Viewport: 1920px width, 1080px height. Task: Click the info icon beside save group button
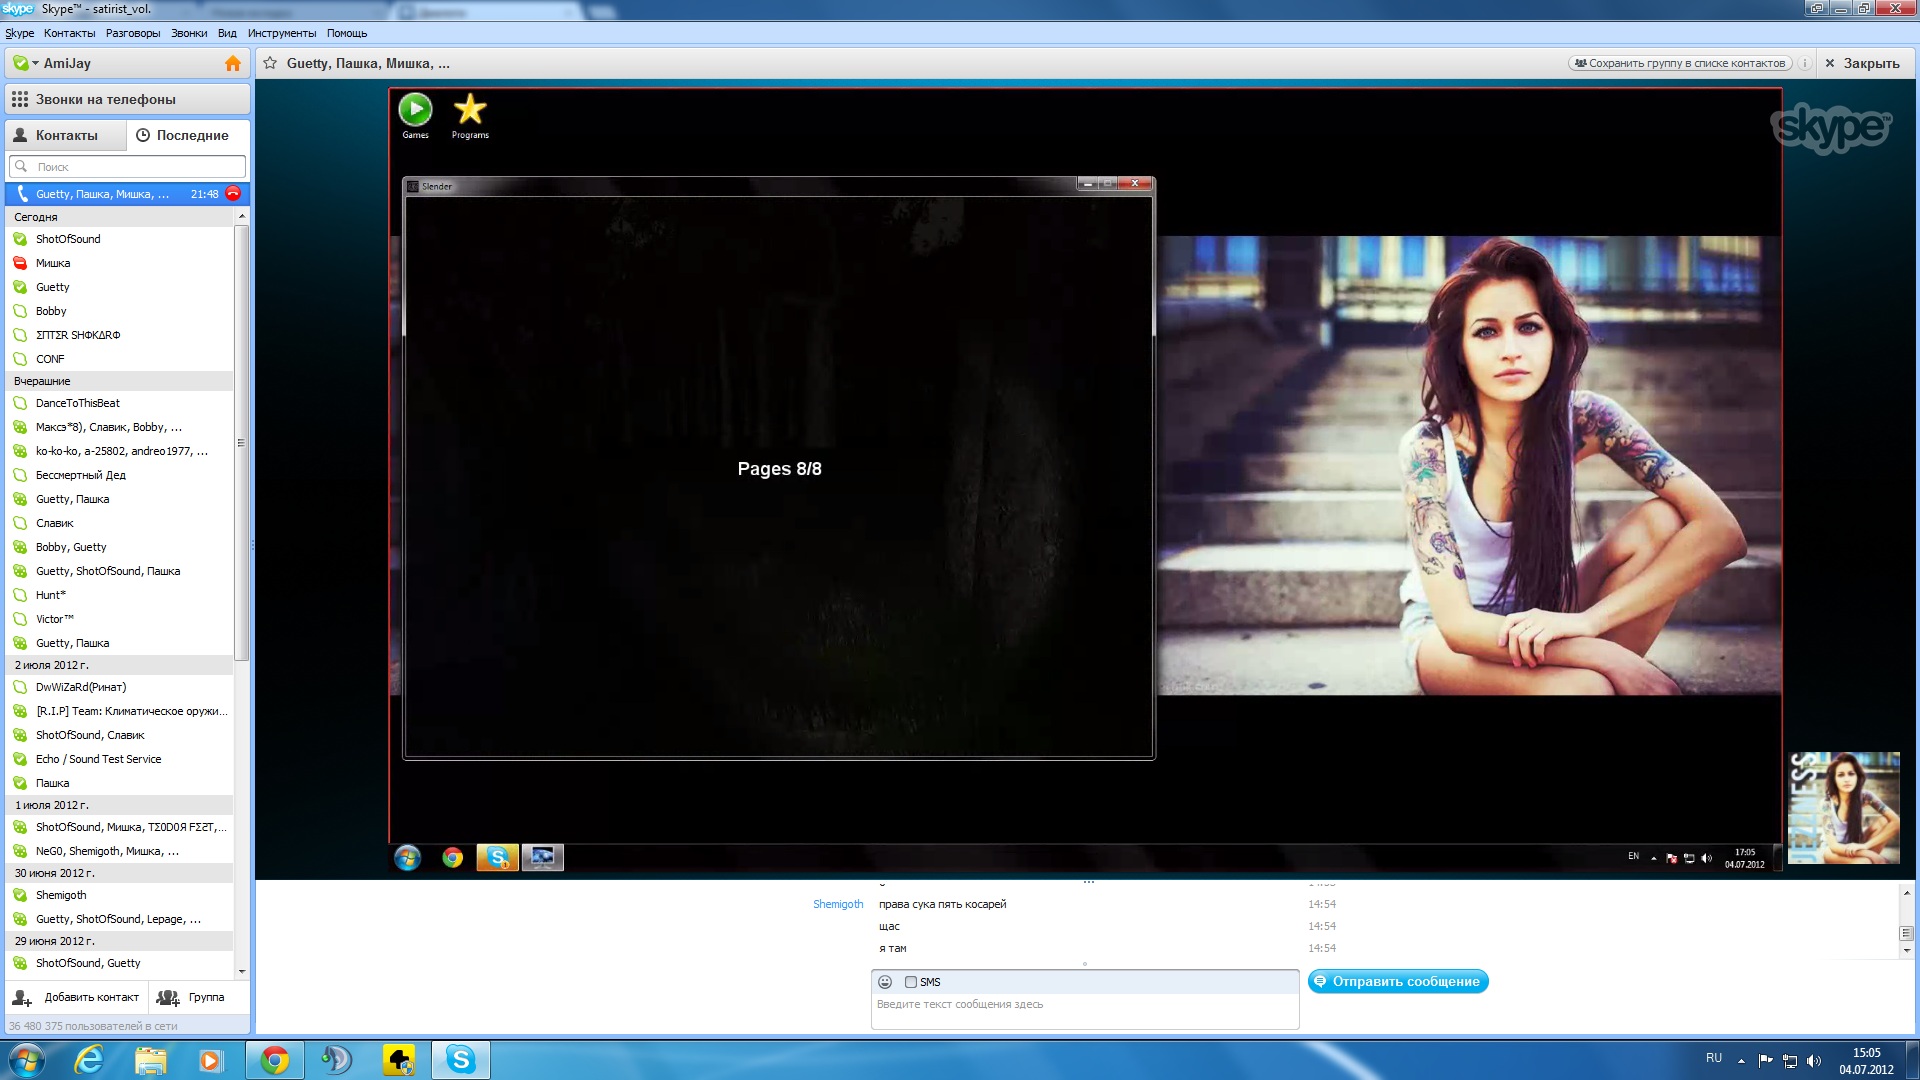tap(1805, 63)
